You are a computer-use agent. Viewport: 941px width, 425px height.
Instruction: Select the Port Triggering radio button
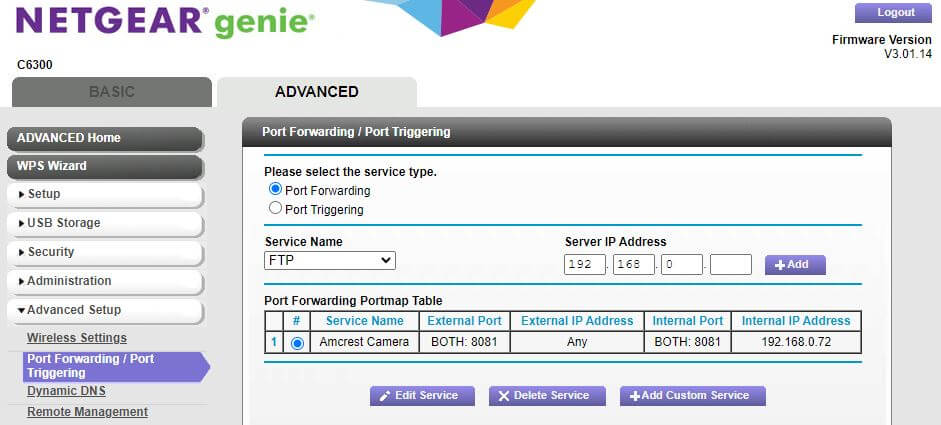276,208
